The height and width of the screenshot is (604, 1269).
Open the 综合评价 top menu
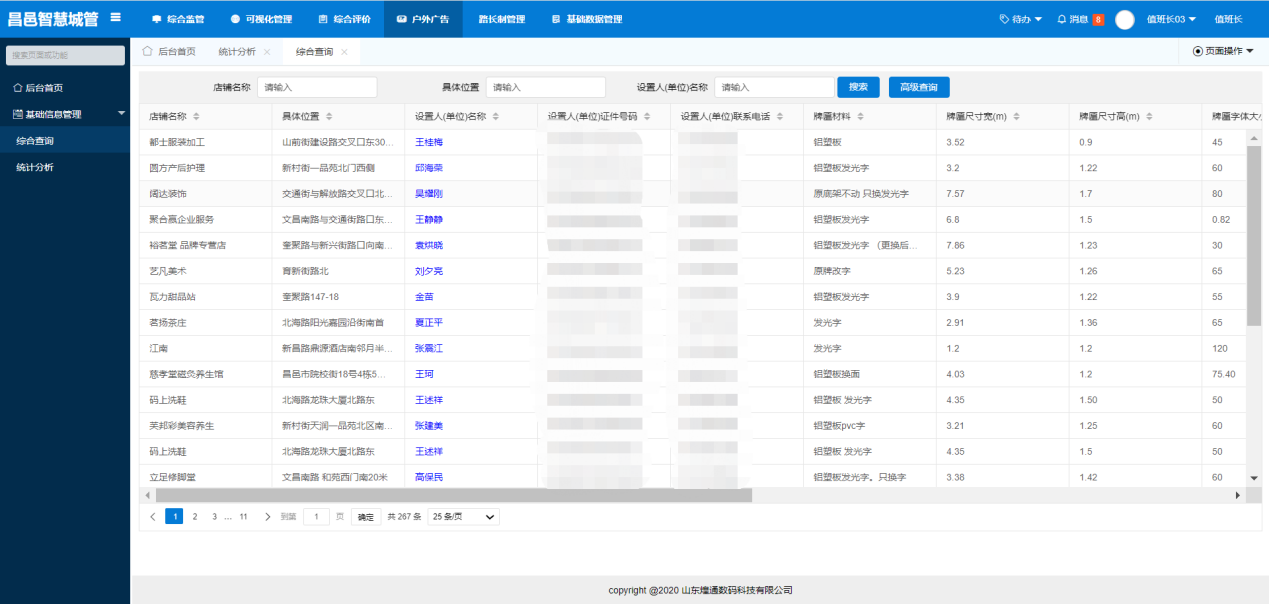(344, 19)
